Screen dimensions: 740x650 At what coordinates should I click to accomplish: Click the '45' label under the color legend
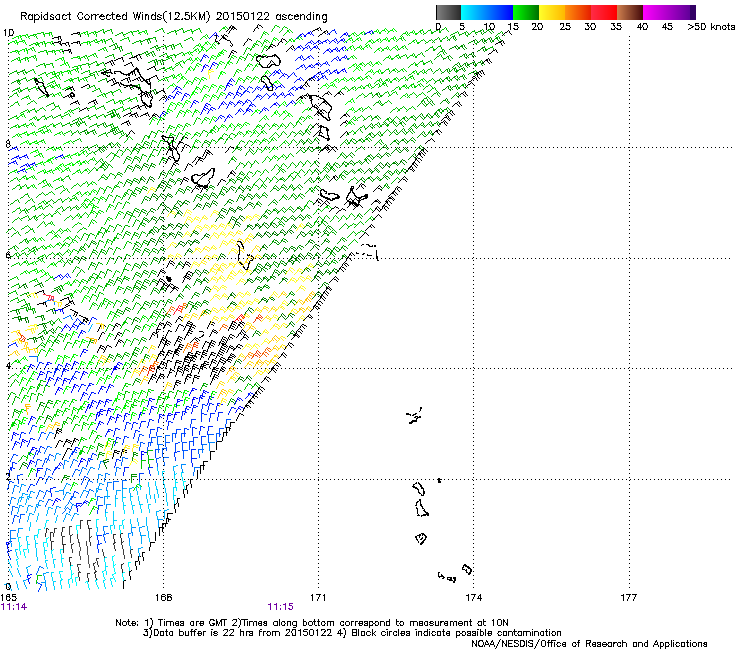667,27
